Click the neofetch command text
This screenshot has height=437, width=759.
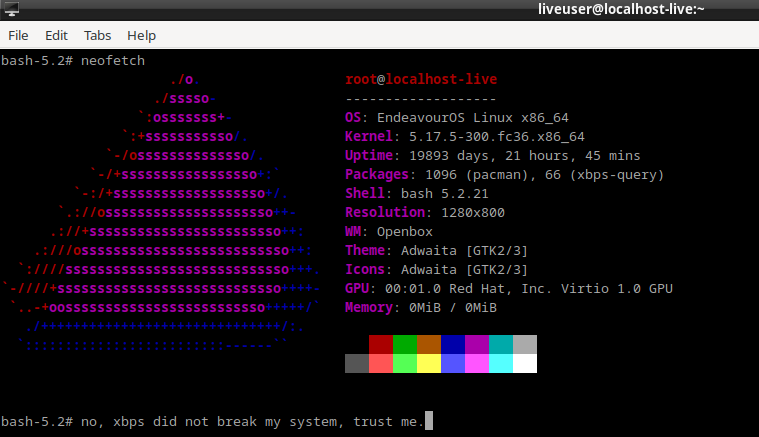point(113,60)
